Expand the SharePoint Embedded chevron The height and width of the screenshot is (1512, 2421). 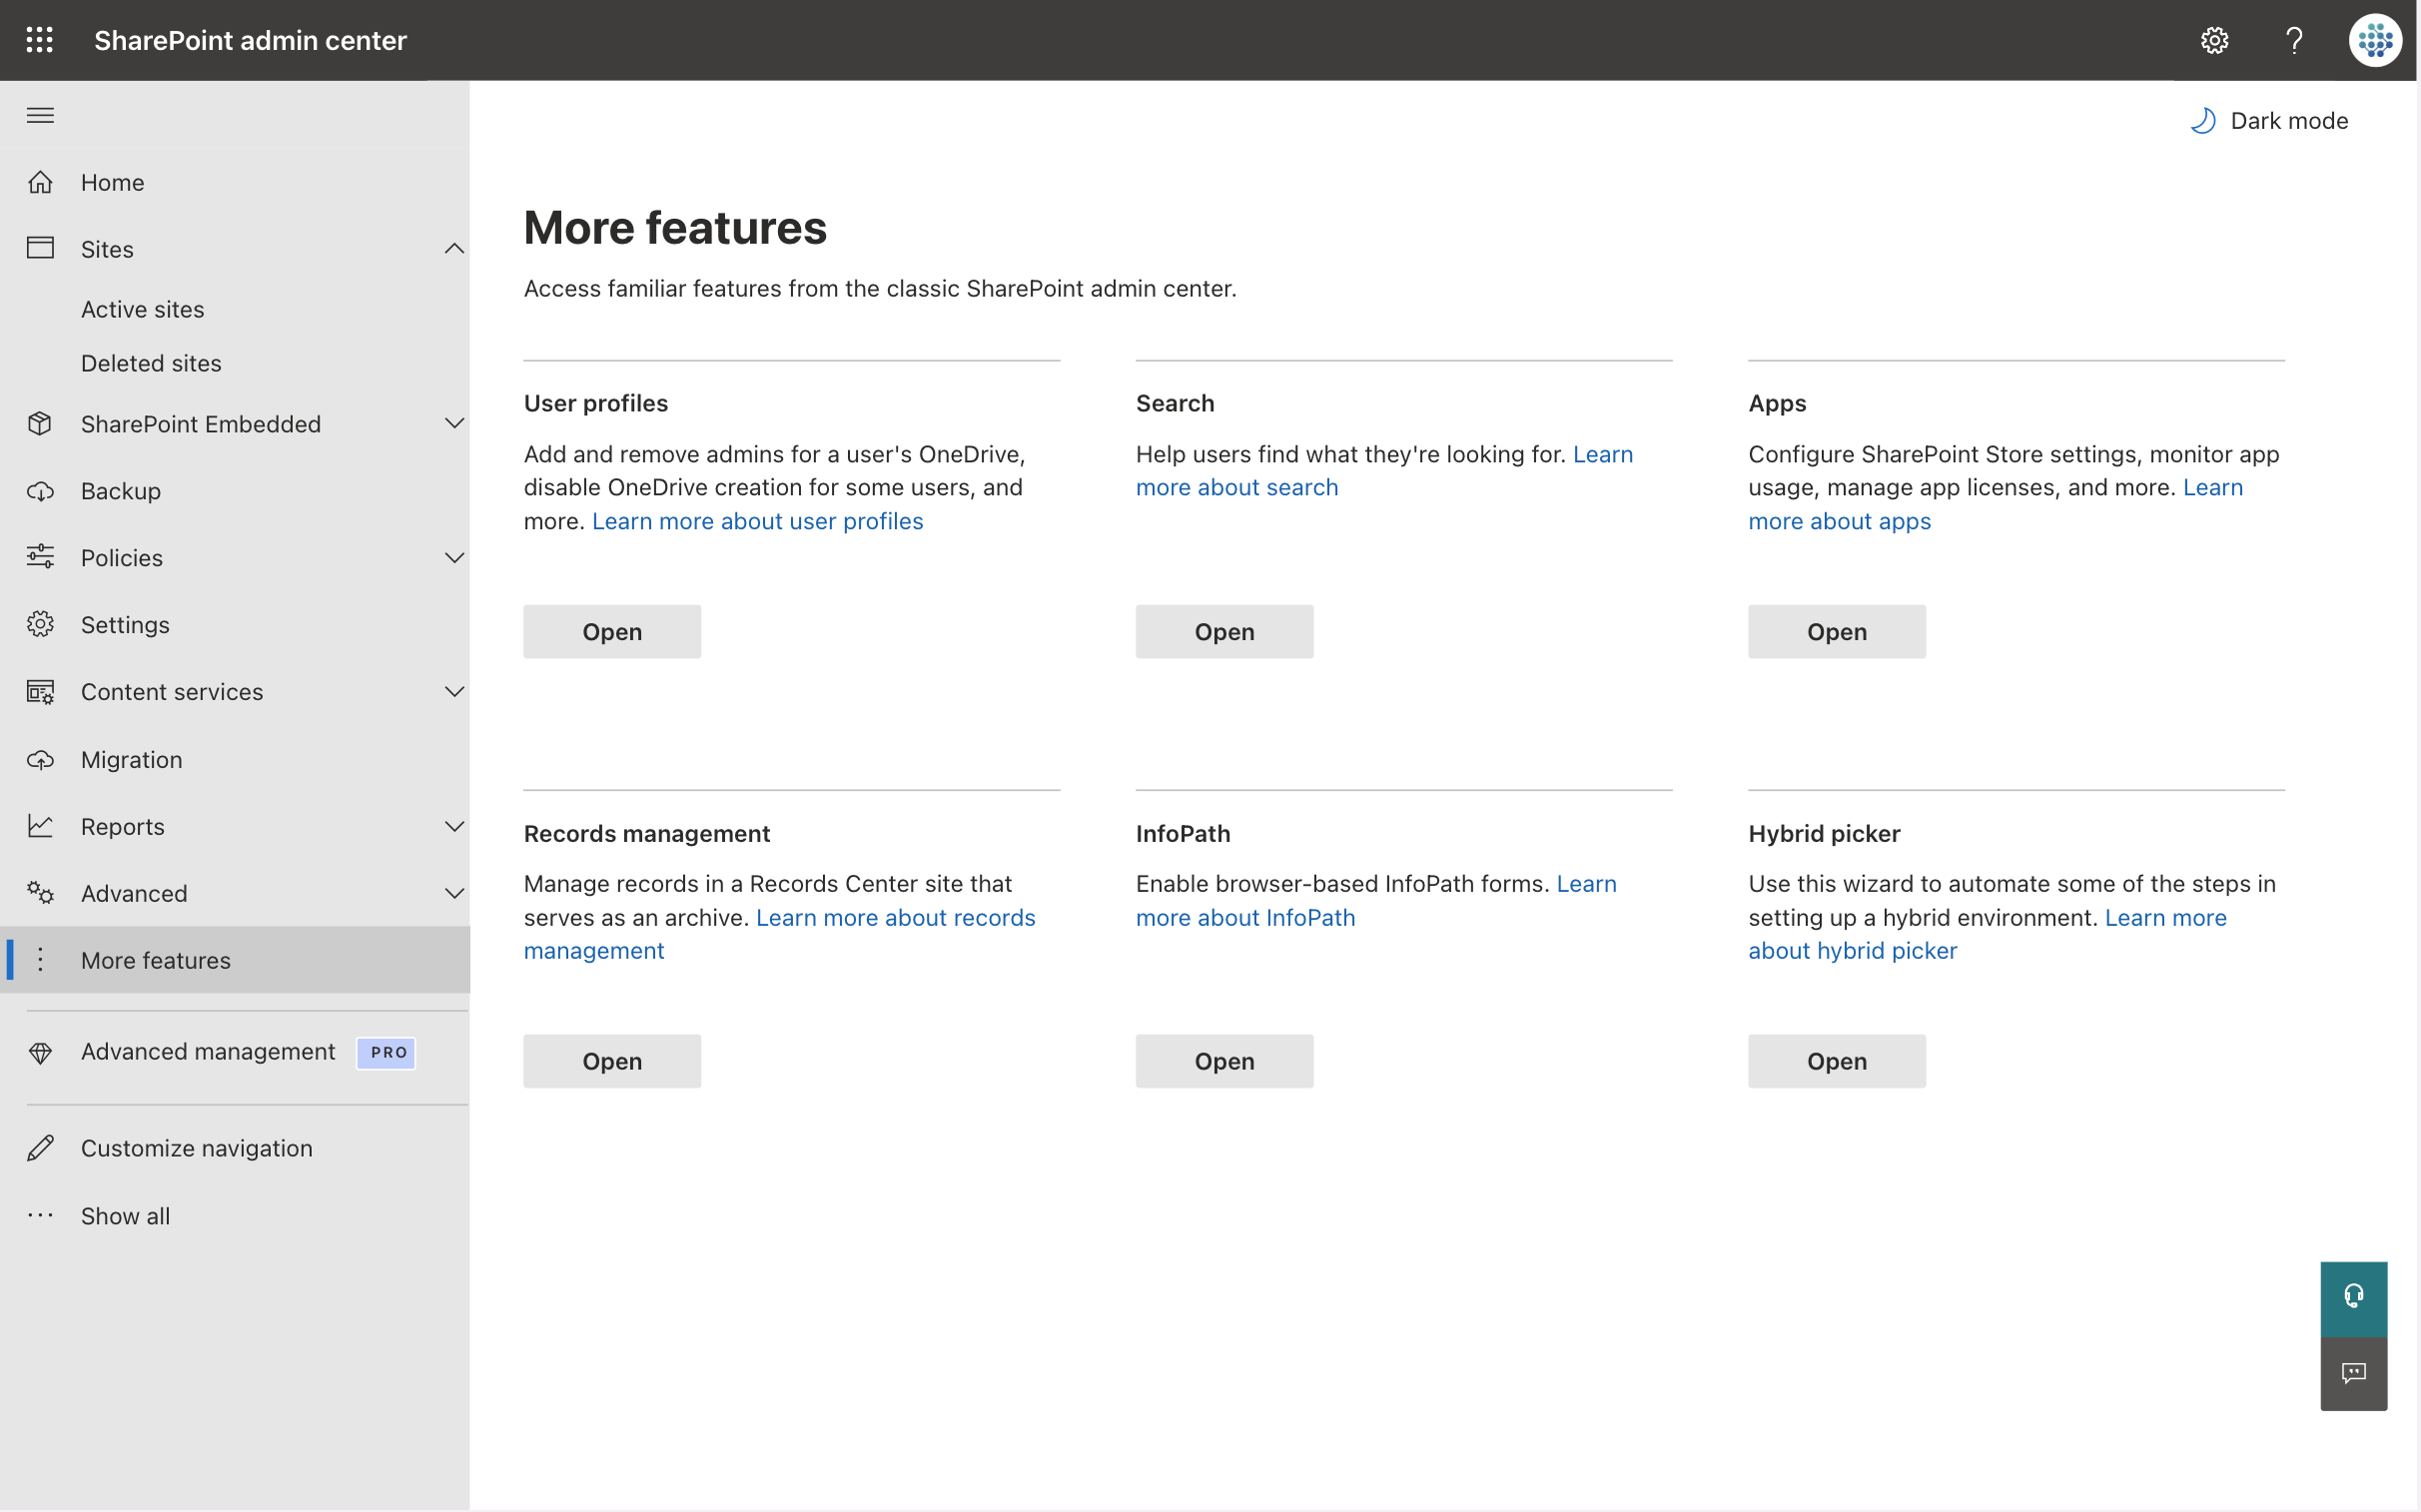(454, 424)
